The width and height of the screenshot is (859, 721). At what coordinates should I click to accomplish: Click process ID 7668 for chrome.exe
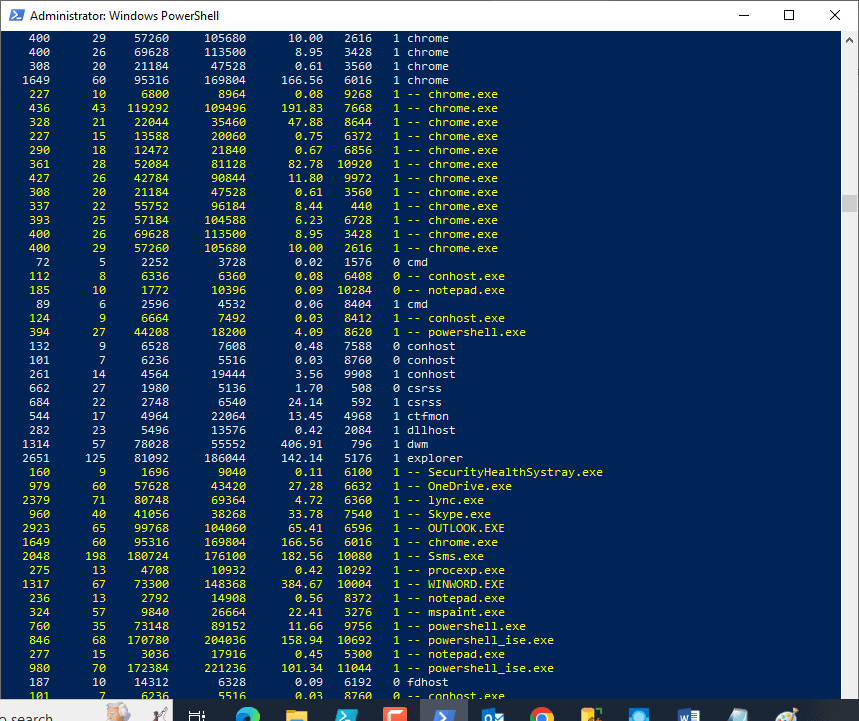coord(358,108)
